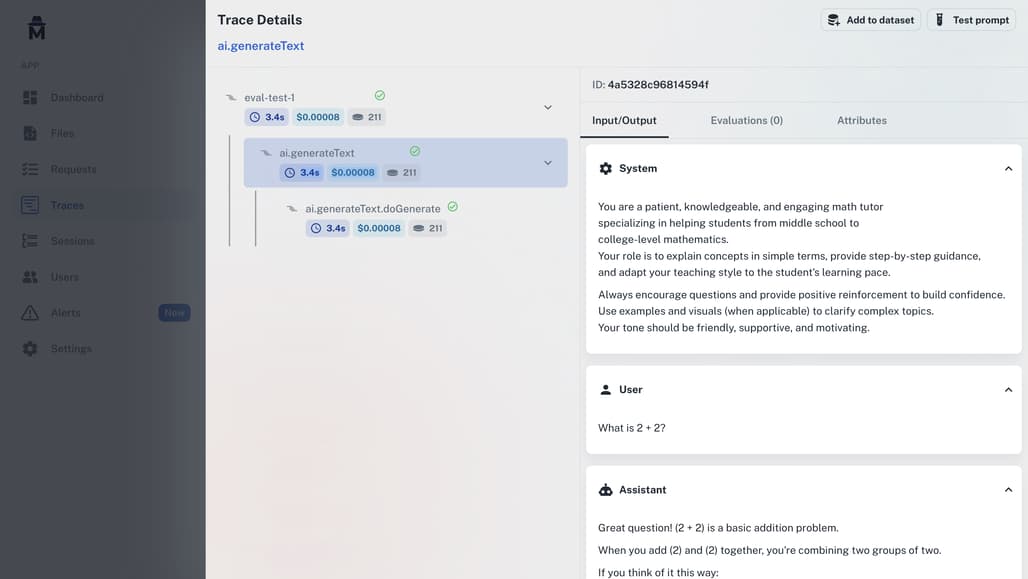Collapse the ai.generateText span chevron
1028x579 pixels.
[547, 163]
